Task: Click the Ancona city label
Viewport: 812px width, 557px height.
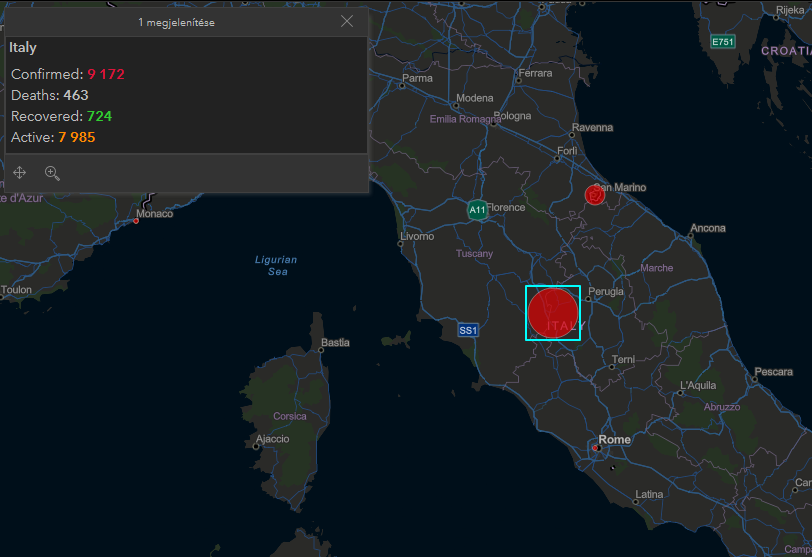Action: click(x=708, y=229)
